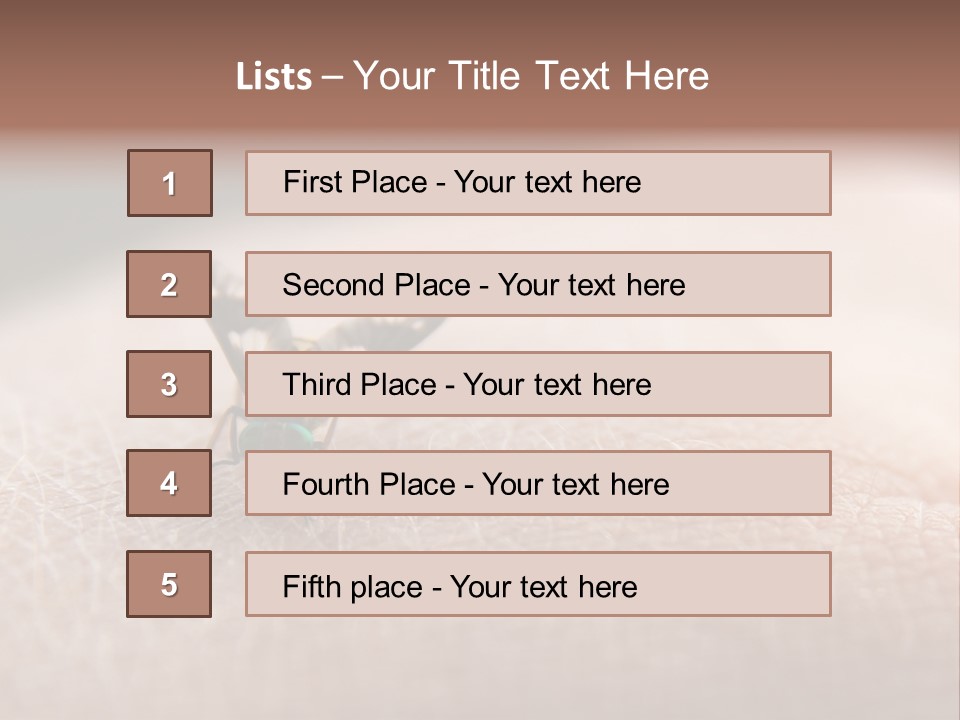
Task: Select the Fifth place text bar
Action: tap(538, 584)
